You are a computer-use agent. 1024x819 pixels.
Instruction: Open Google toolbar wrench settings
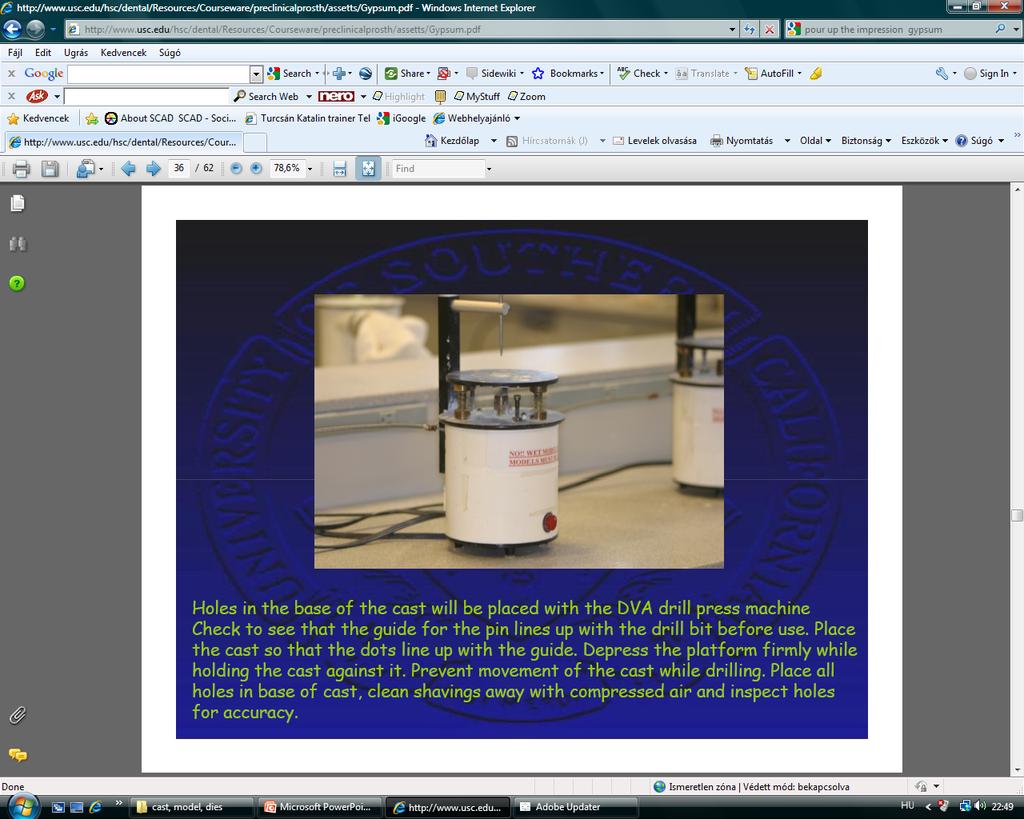pos(942,74)
